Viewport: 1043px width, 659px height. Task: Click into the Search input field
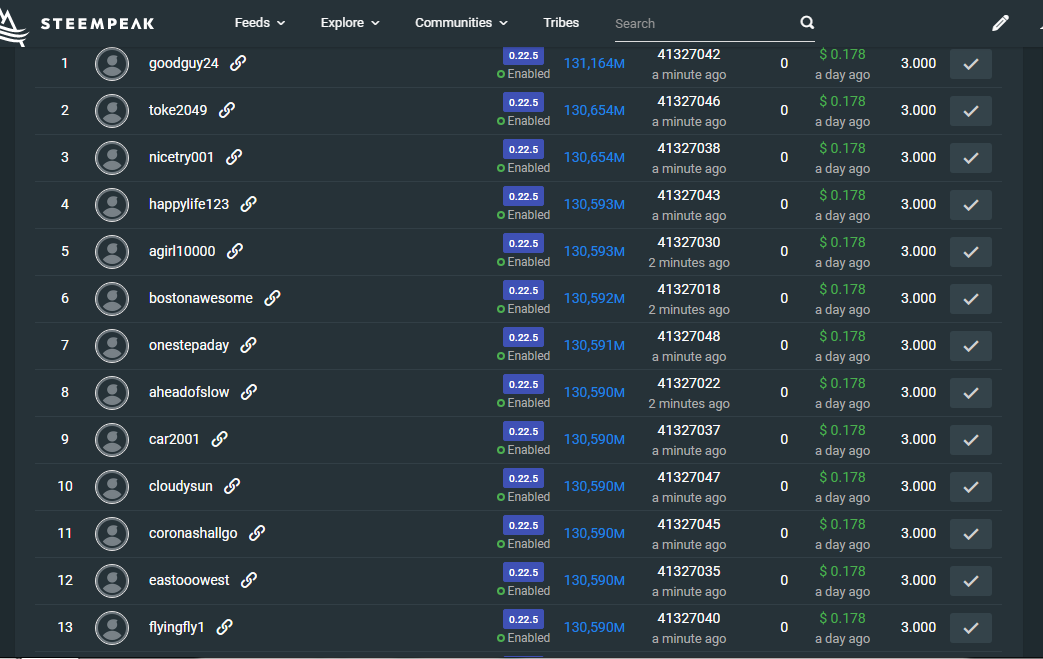tap(700, 23)
